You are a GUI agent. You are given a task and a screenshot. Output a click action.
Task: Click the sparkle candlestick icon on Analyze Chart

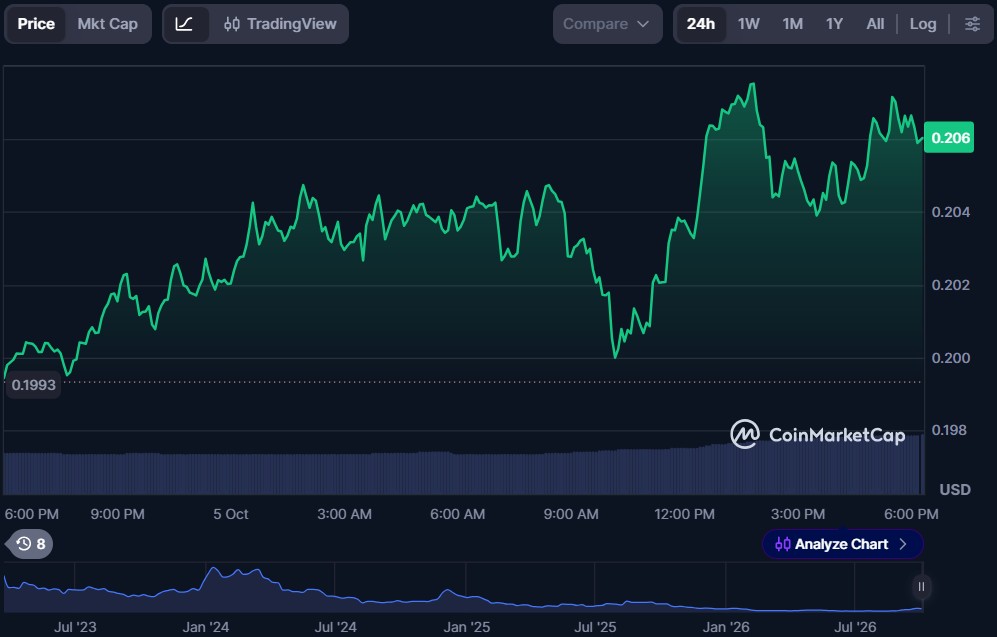coord(783,544)
